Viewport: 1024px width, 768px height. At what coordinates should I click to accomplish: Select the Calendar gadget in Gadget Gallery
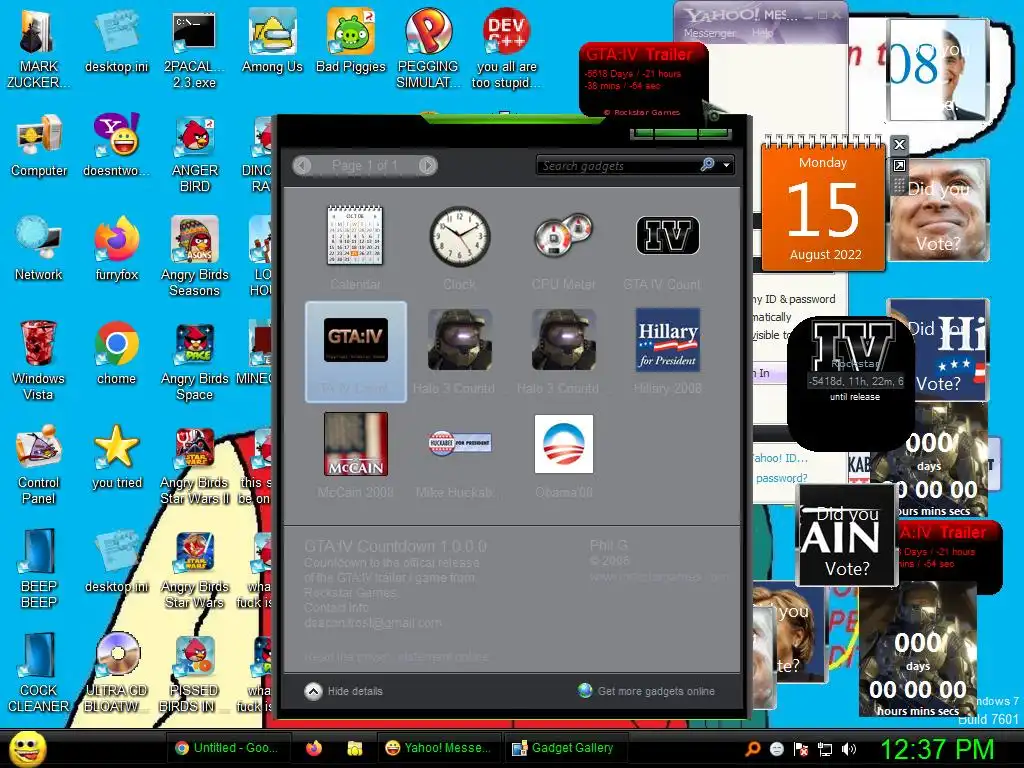click(x=355, y=247)
